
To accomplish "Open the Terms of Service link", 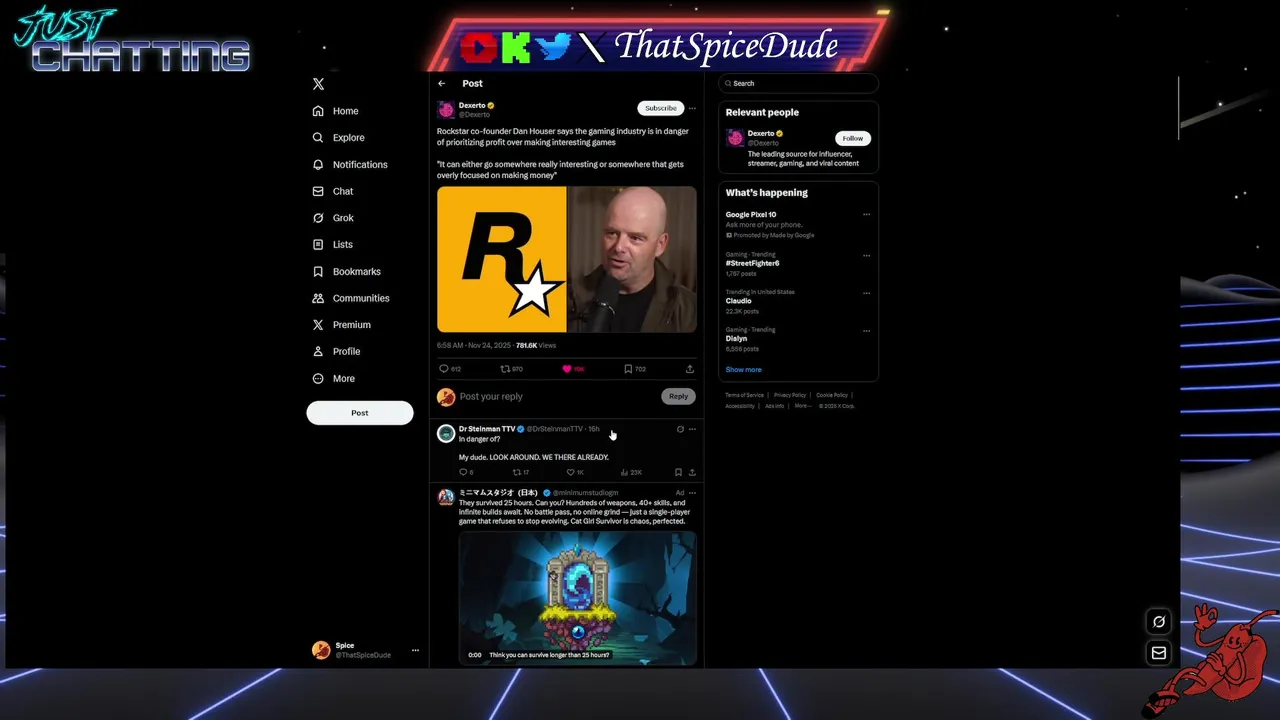I will tap(744, 395).
